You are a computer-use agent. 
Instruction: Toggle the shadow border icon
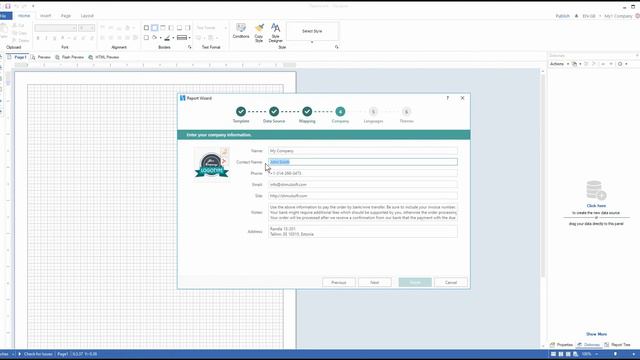pyautogui.click(x=146, y=38)
